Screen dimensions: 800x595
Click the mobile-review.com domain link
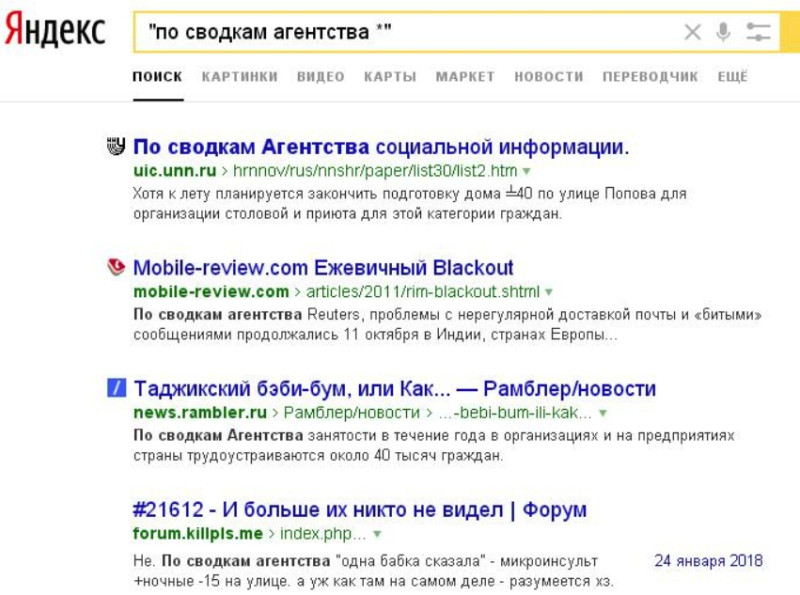[211, 291]
